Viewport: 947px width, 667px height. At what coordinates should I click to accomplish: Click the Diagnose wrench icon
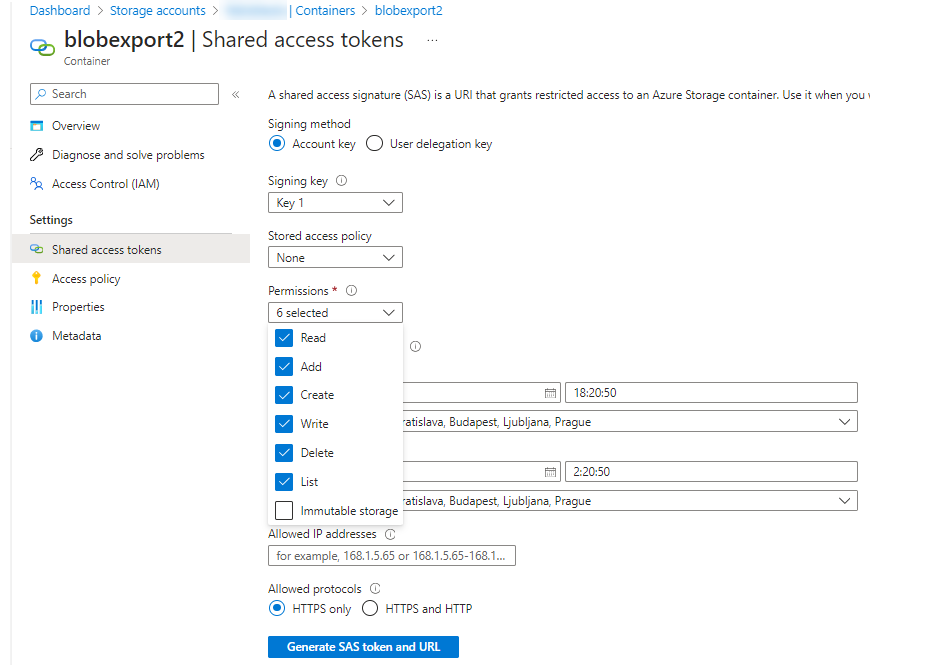[37, 155]
